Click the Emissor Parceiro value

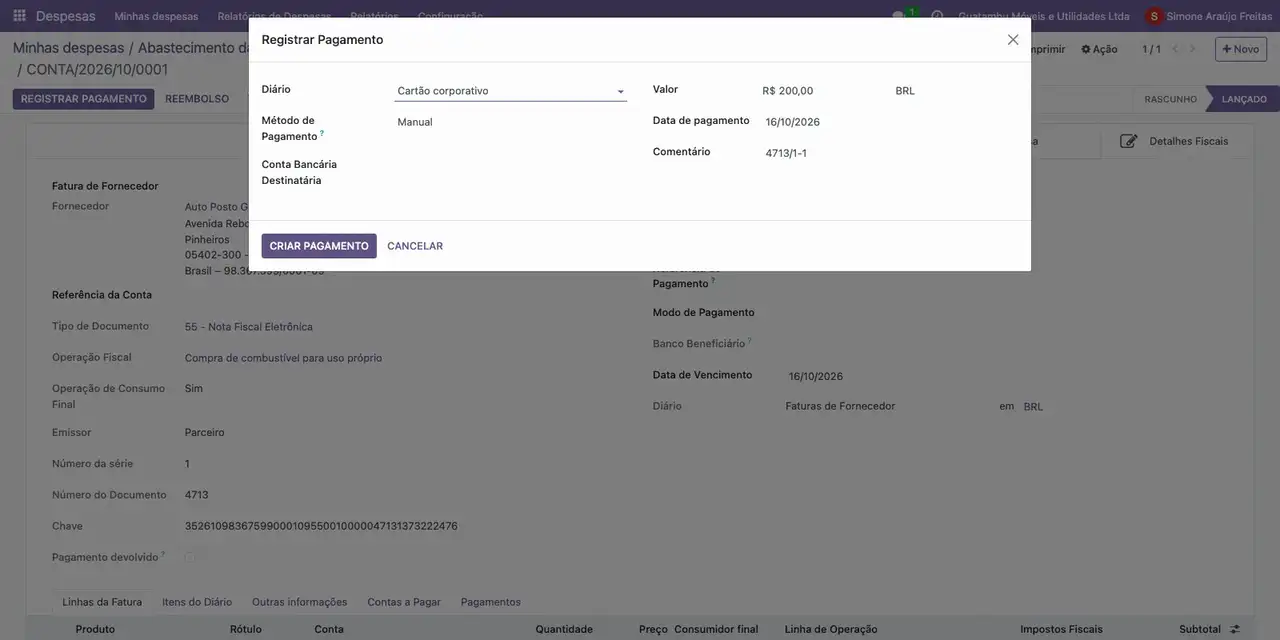205,433
